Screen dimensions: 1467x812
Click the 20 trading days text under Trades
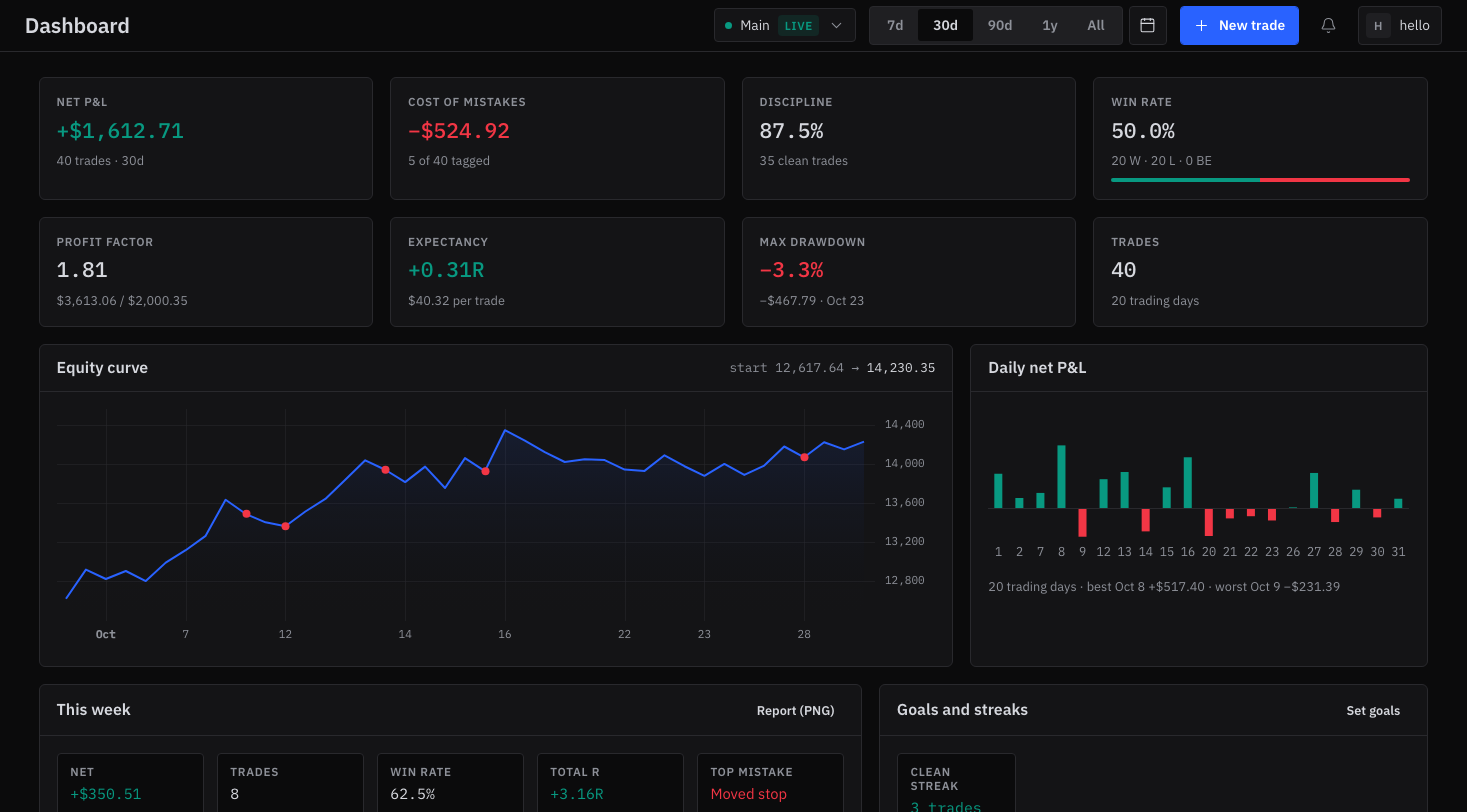pyautogui.click(x=1155, y=301)
